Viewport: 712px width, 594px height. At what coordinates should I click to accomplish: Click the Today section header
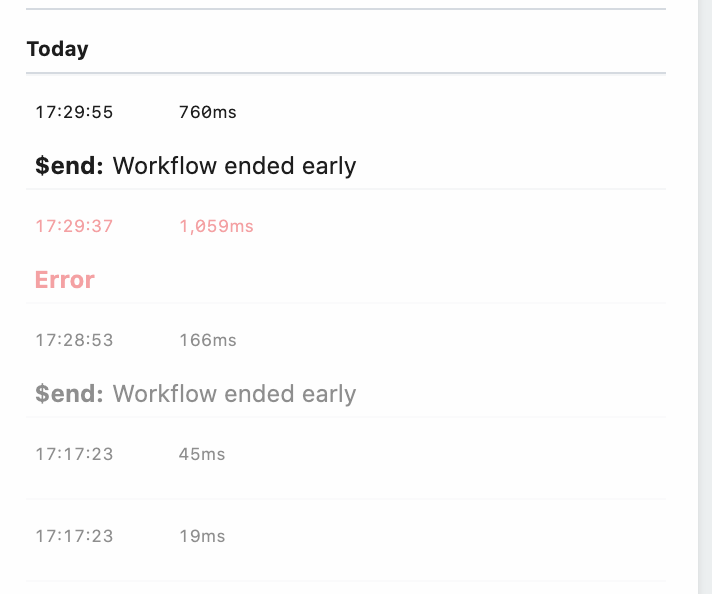[x=58, y=49]
